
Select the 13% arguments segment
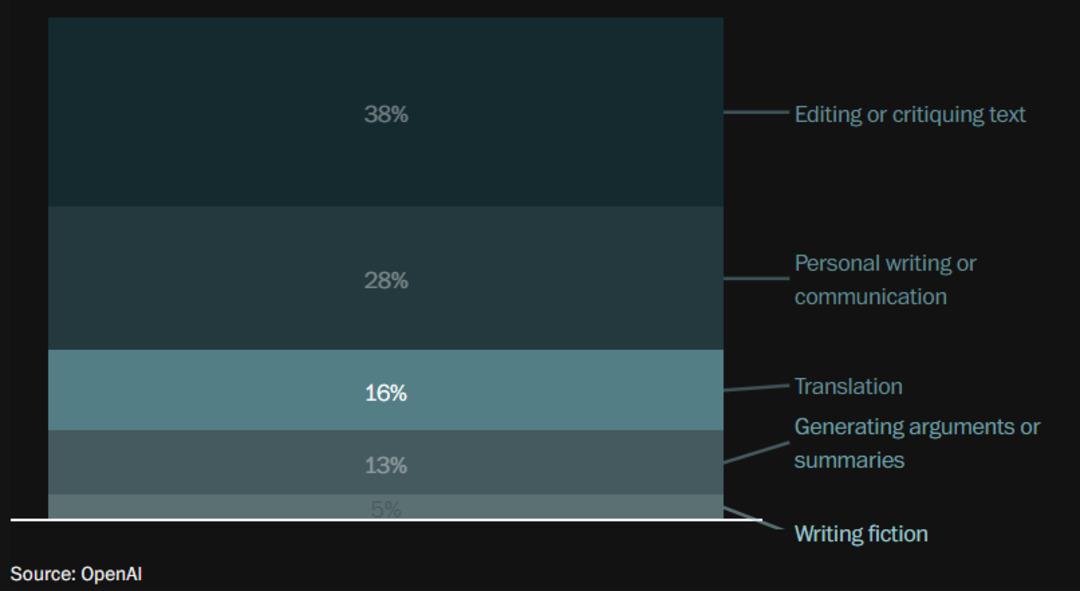tap(386, 462)
